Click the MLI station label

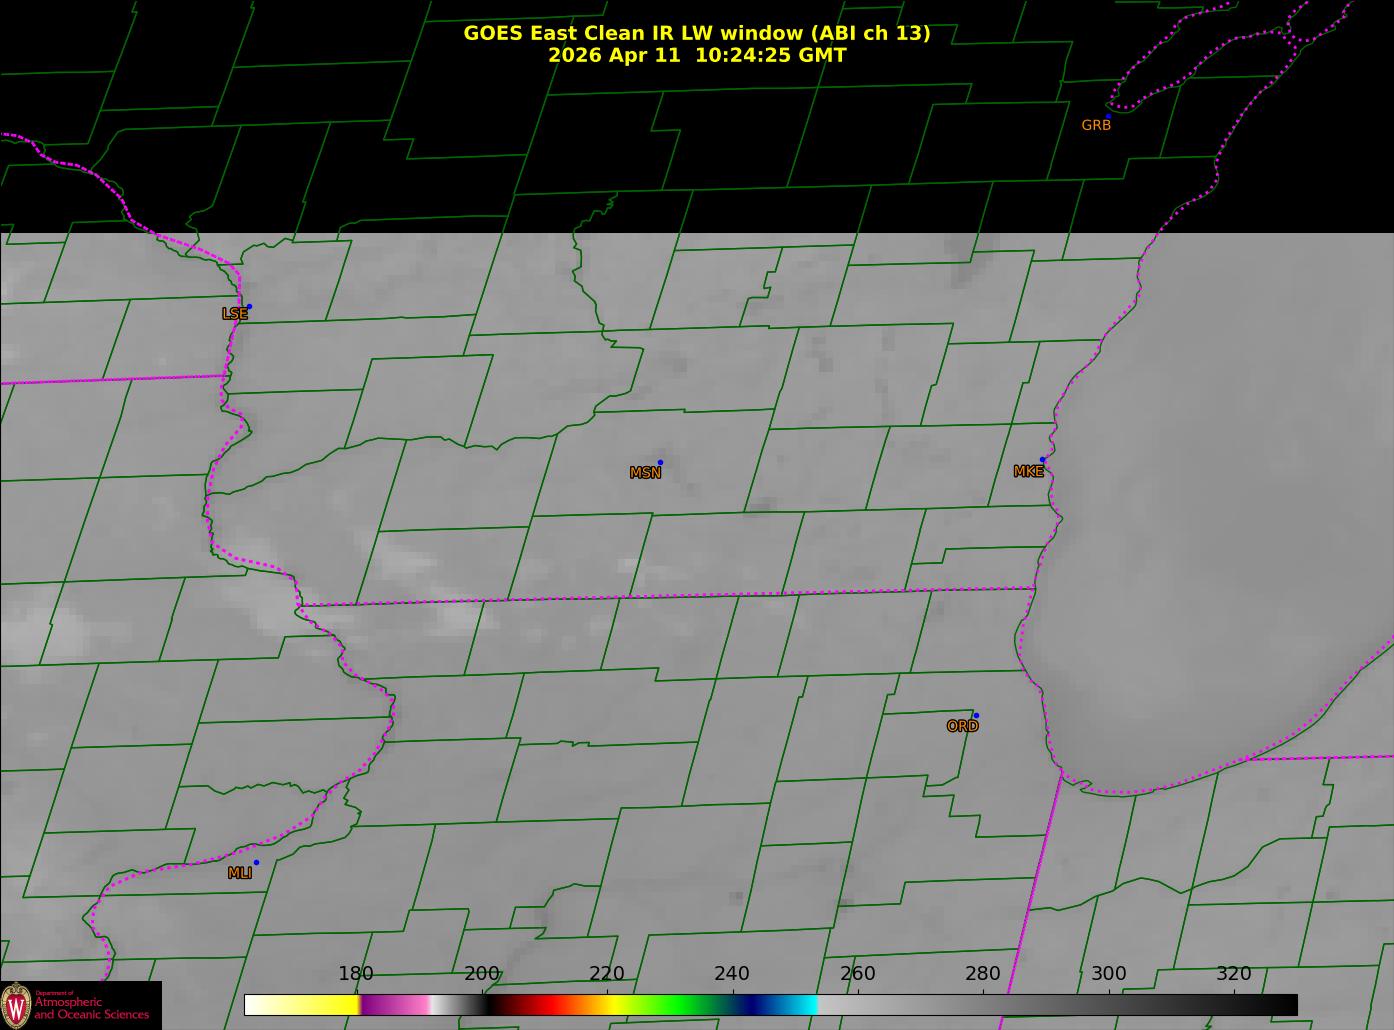click(x=239, y=873)
